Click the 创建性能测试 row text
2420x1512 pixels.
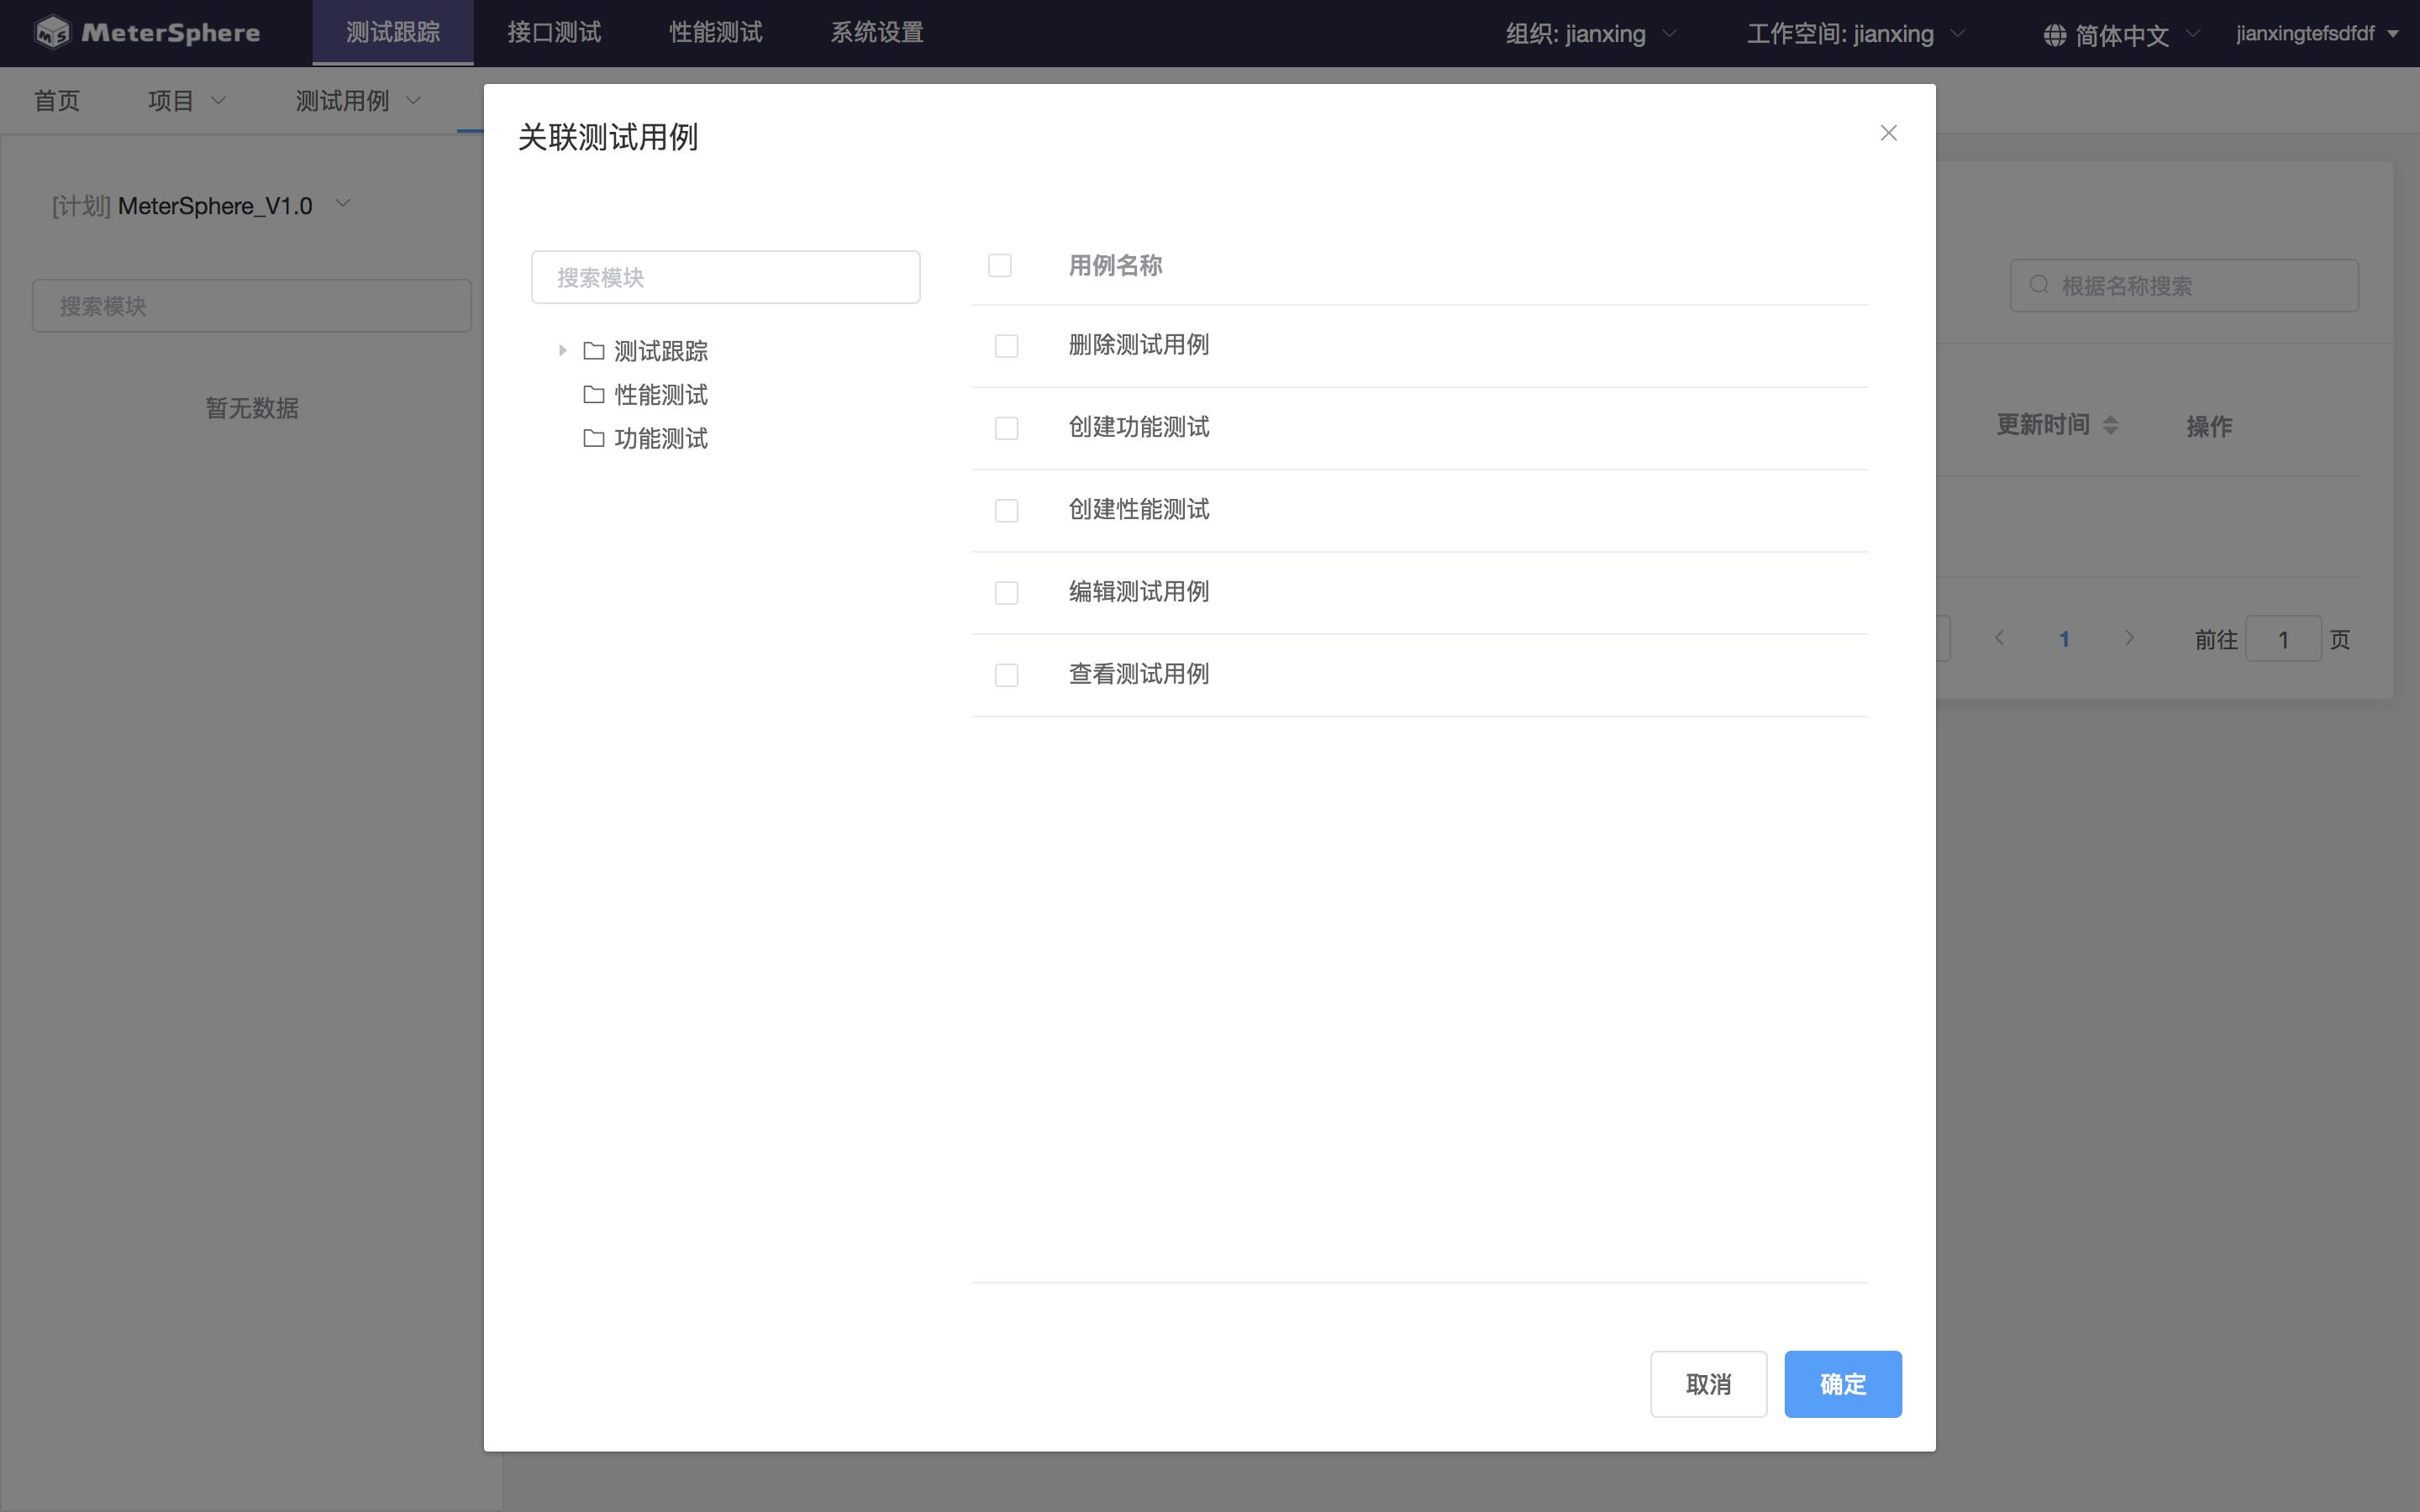pos(1138,510)
